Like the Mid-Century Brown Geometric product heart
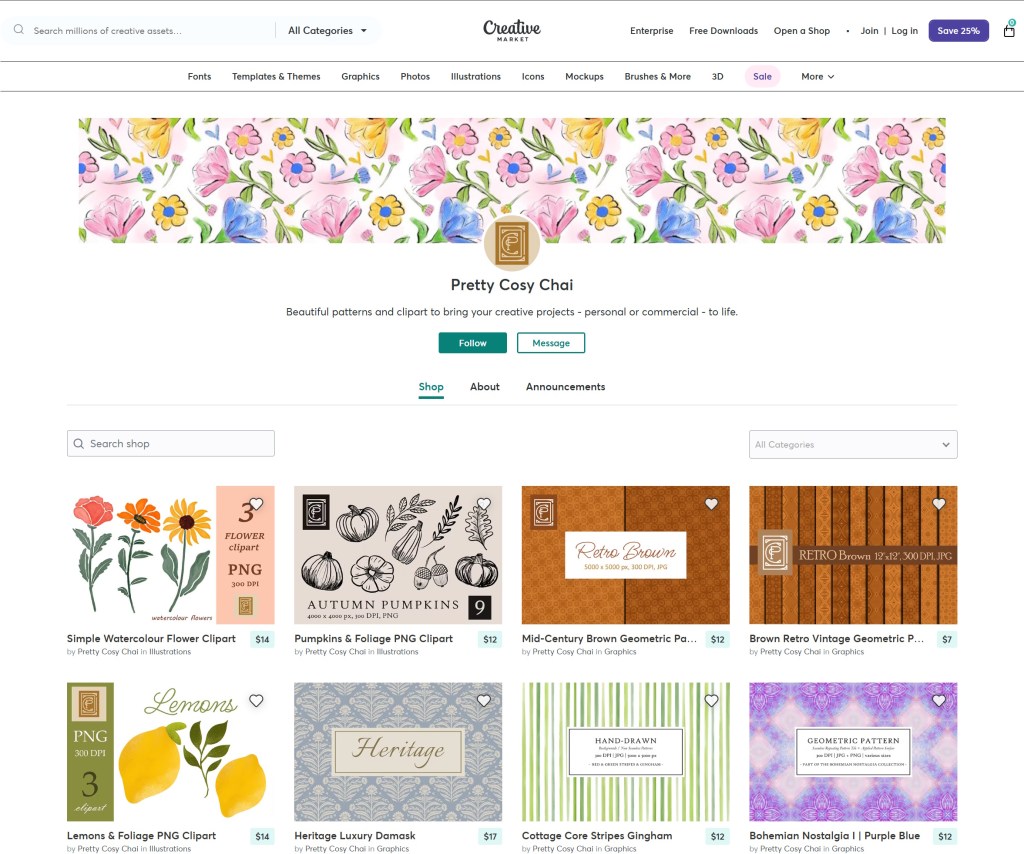 pyautogui.click(x=711, y=504)
